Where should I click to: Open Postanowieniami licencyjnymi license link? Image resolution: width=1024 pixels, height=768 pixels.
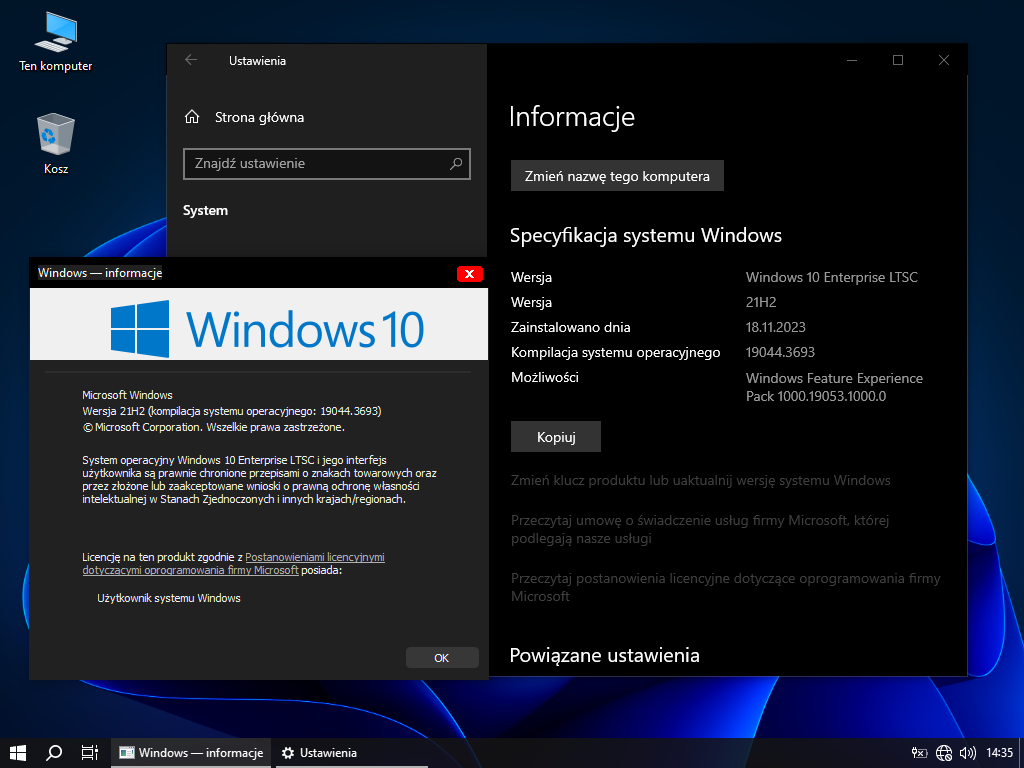pos(314,557)
